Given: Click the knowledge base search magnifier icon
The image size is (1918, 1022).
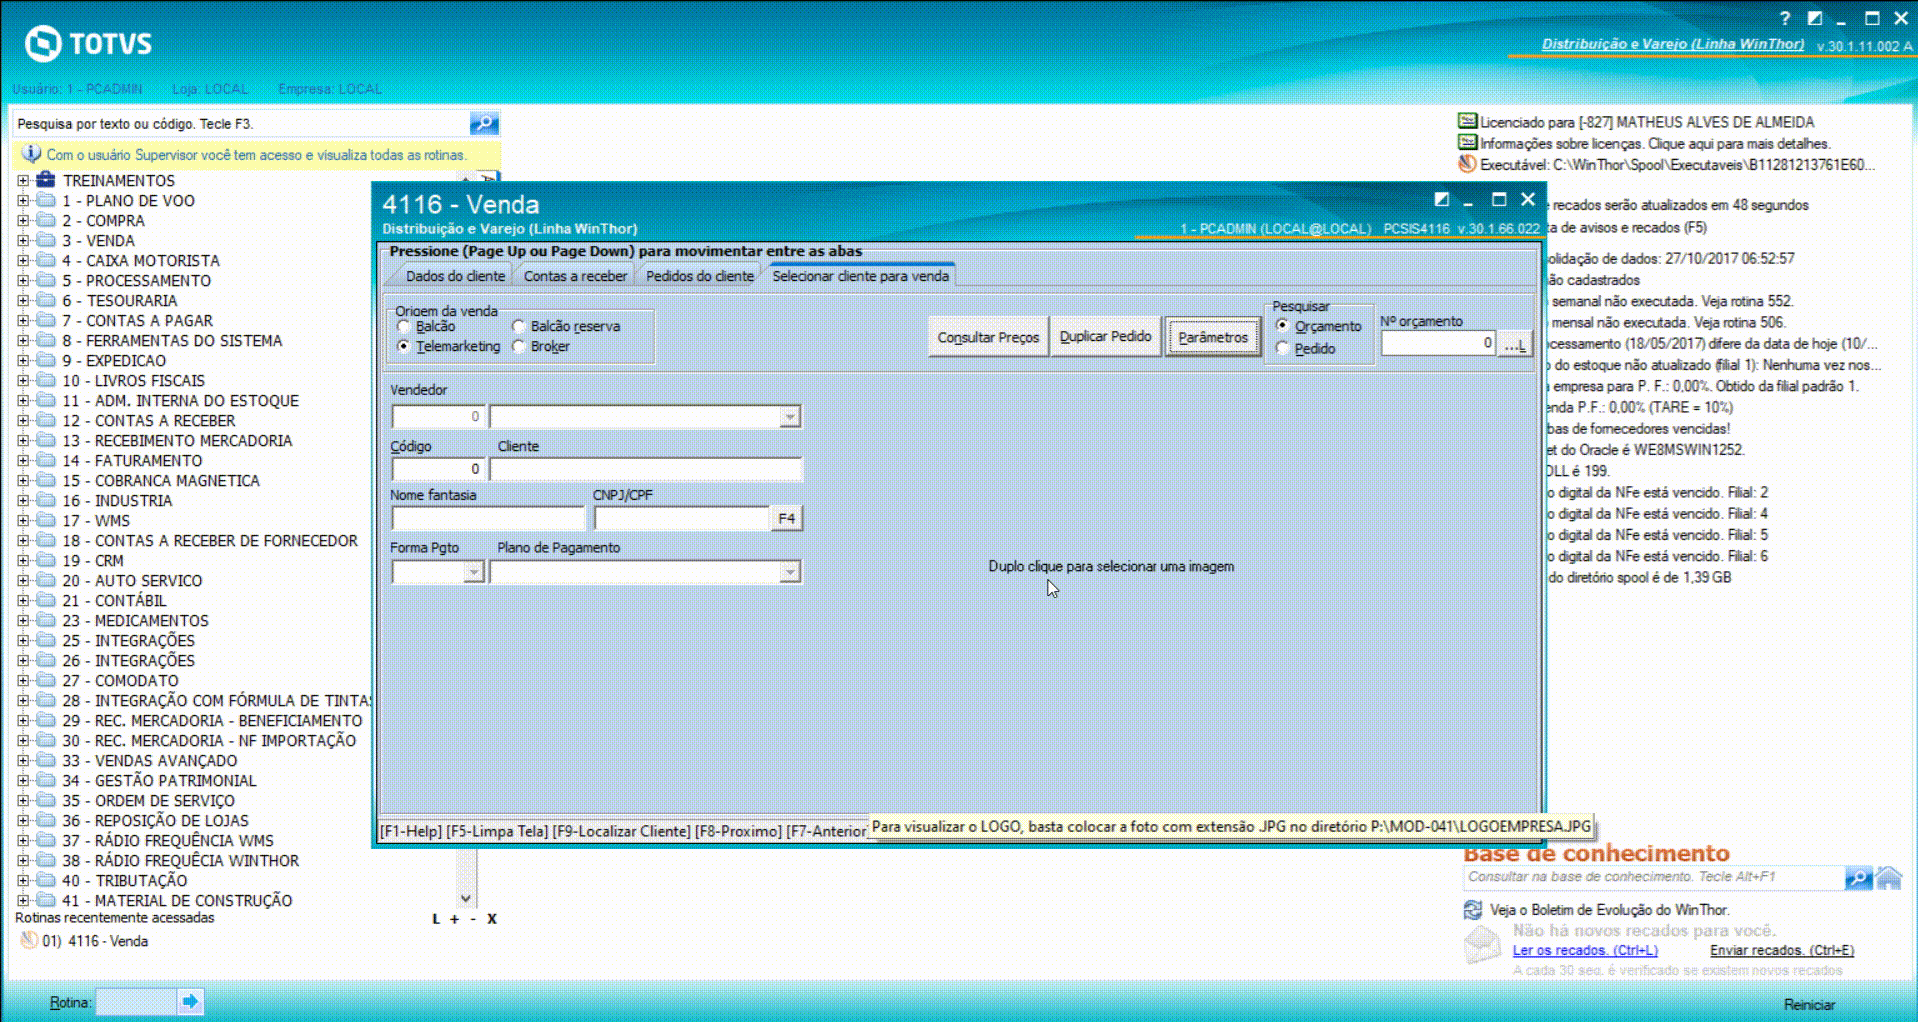Looking at the screenshot, I should pos(1858,877).
